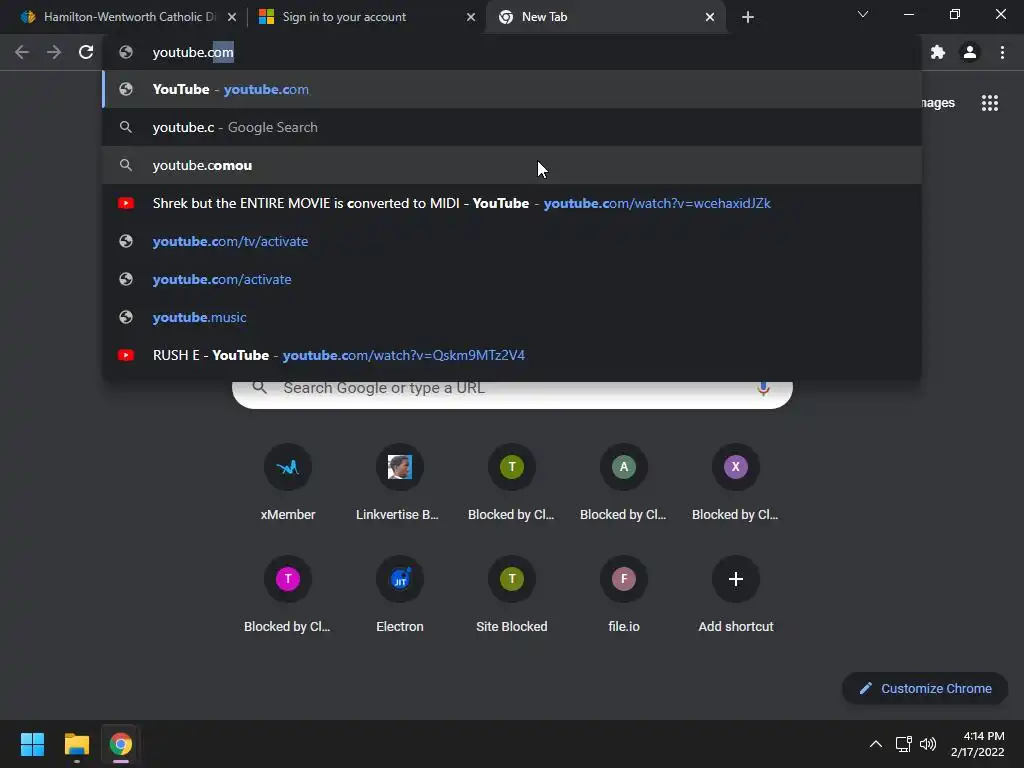Open the Windows Start menu
This screenshot has width=1024, height=768.
(x=32, y=744)
